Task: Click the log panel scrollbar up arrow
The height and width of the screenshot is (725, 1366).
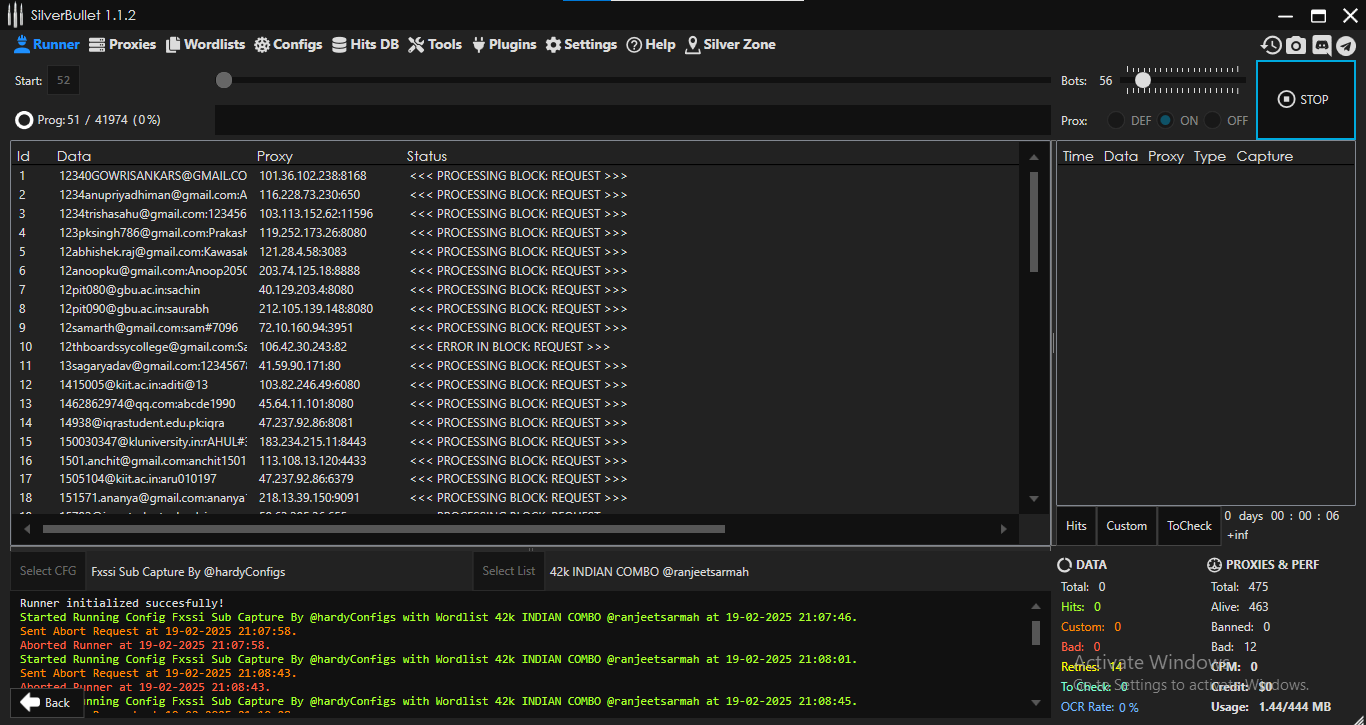Action: click(1036, 606)
